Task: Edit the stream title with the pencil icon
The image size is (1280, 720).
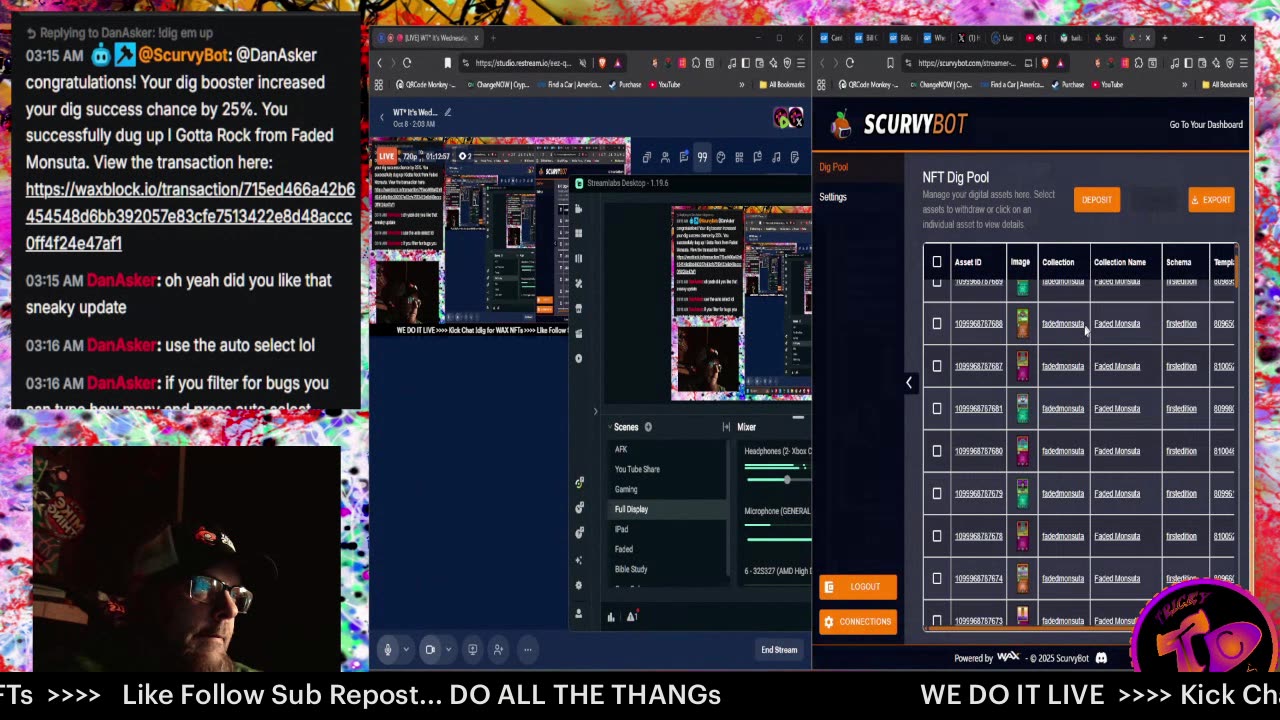Action: click(x=447, y=112)
